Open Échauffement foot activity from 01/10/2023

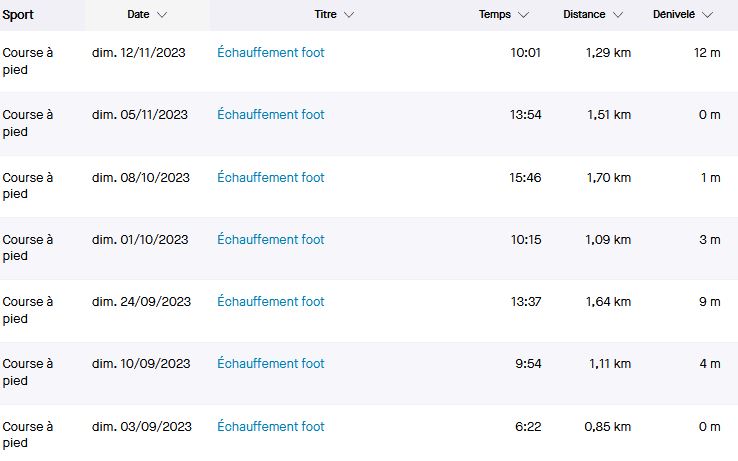pos(270,240)
